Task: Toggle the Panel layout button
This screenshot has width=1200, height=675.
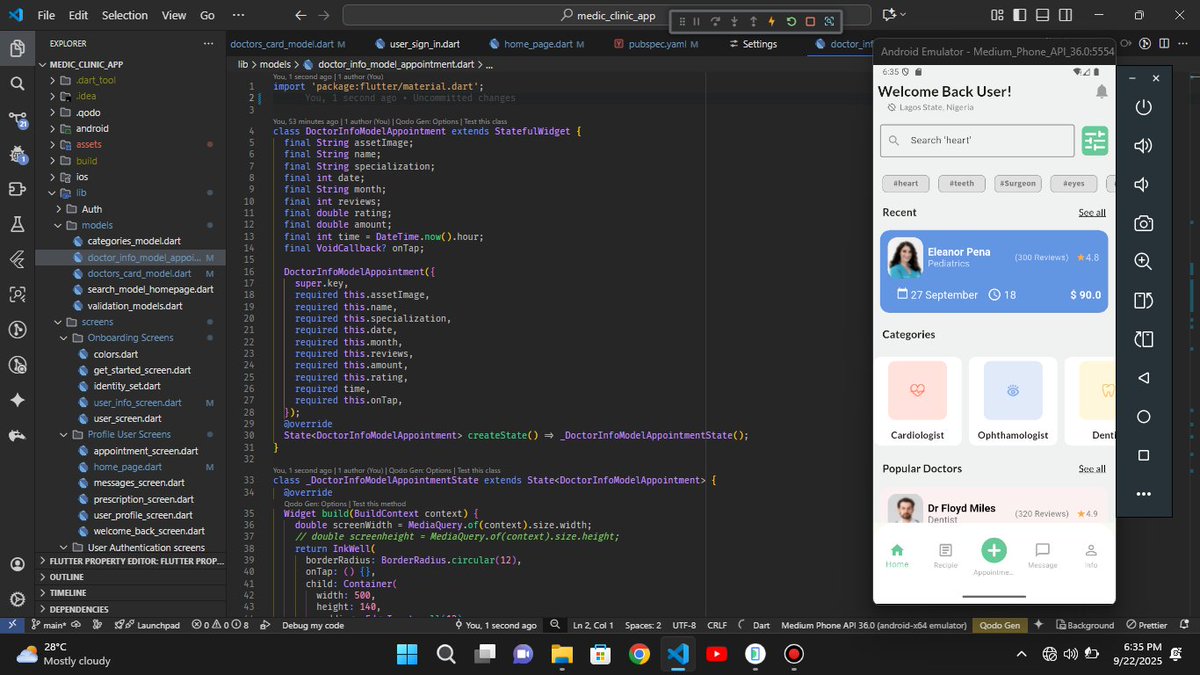Action: 1043,15
